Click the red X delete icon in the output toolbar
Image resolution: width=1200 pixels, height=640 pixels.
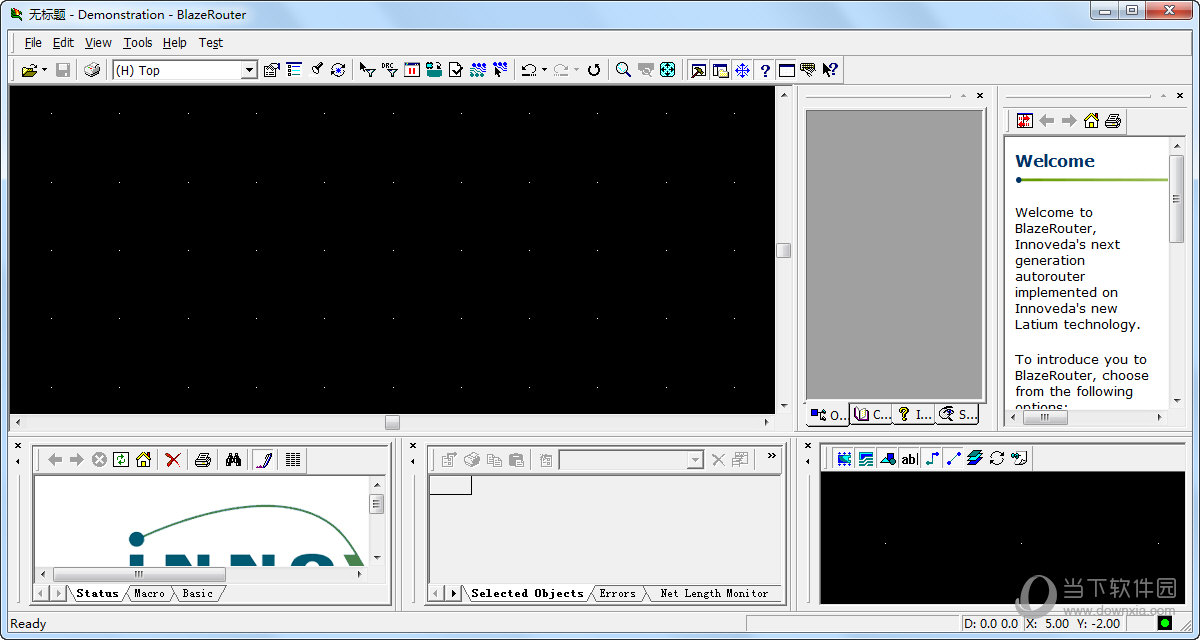tap(173, 459)
